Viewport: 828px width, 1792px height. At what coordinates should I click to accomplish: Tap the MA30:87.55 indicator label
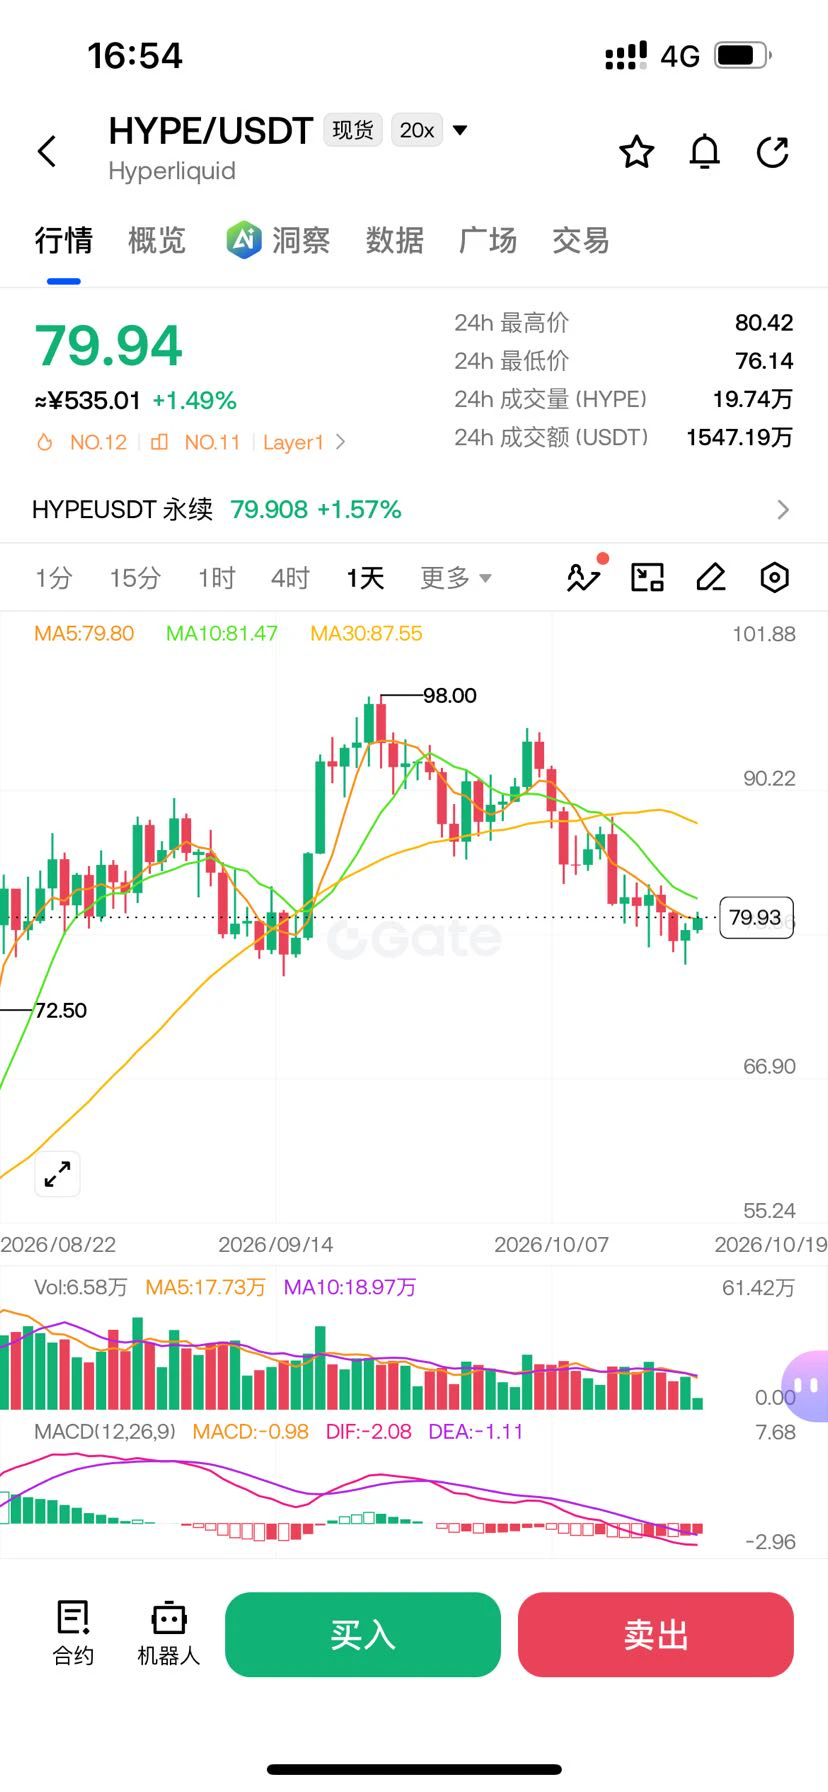366,633
